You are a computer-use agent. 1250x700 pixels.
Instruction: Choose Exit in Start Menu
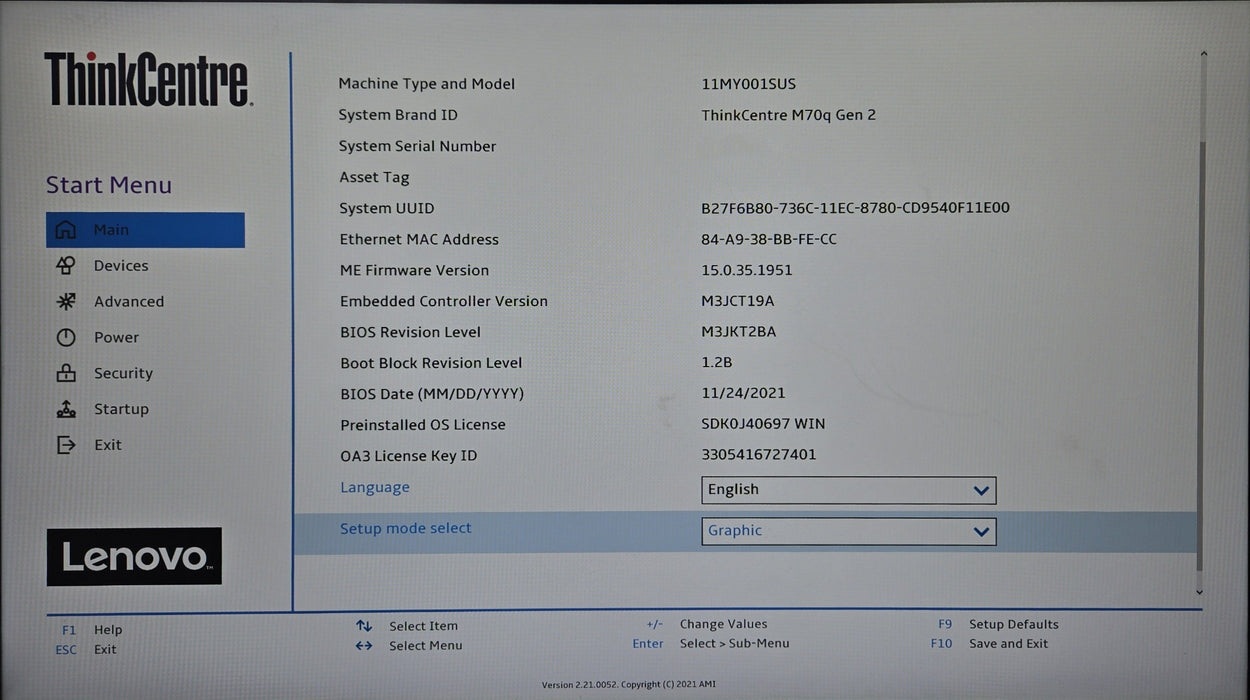pyautogui.click(x=108, y=445)
